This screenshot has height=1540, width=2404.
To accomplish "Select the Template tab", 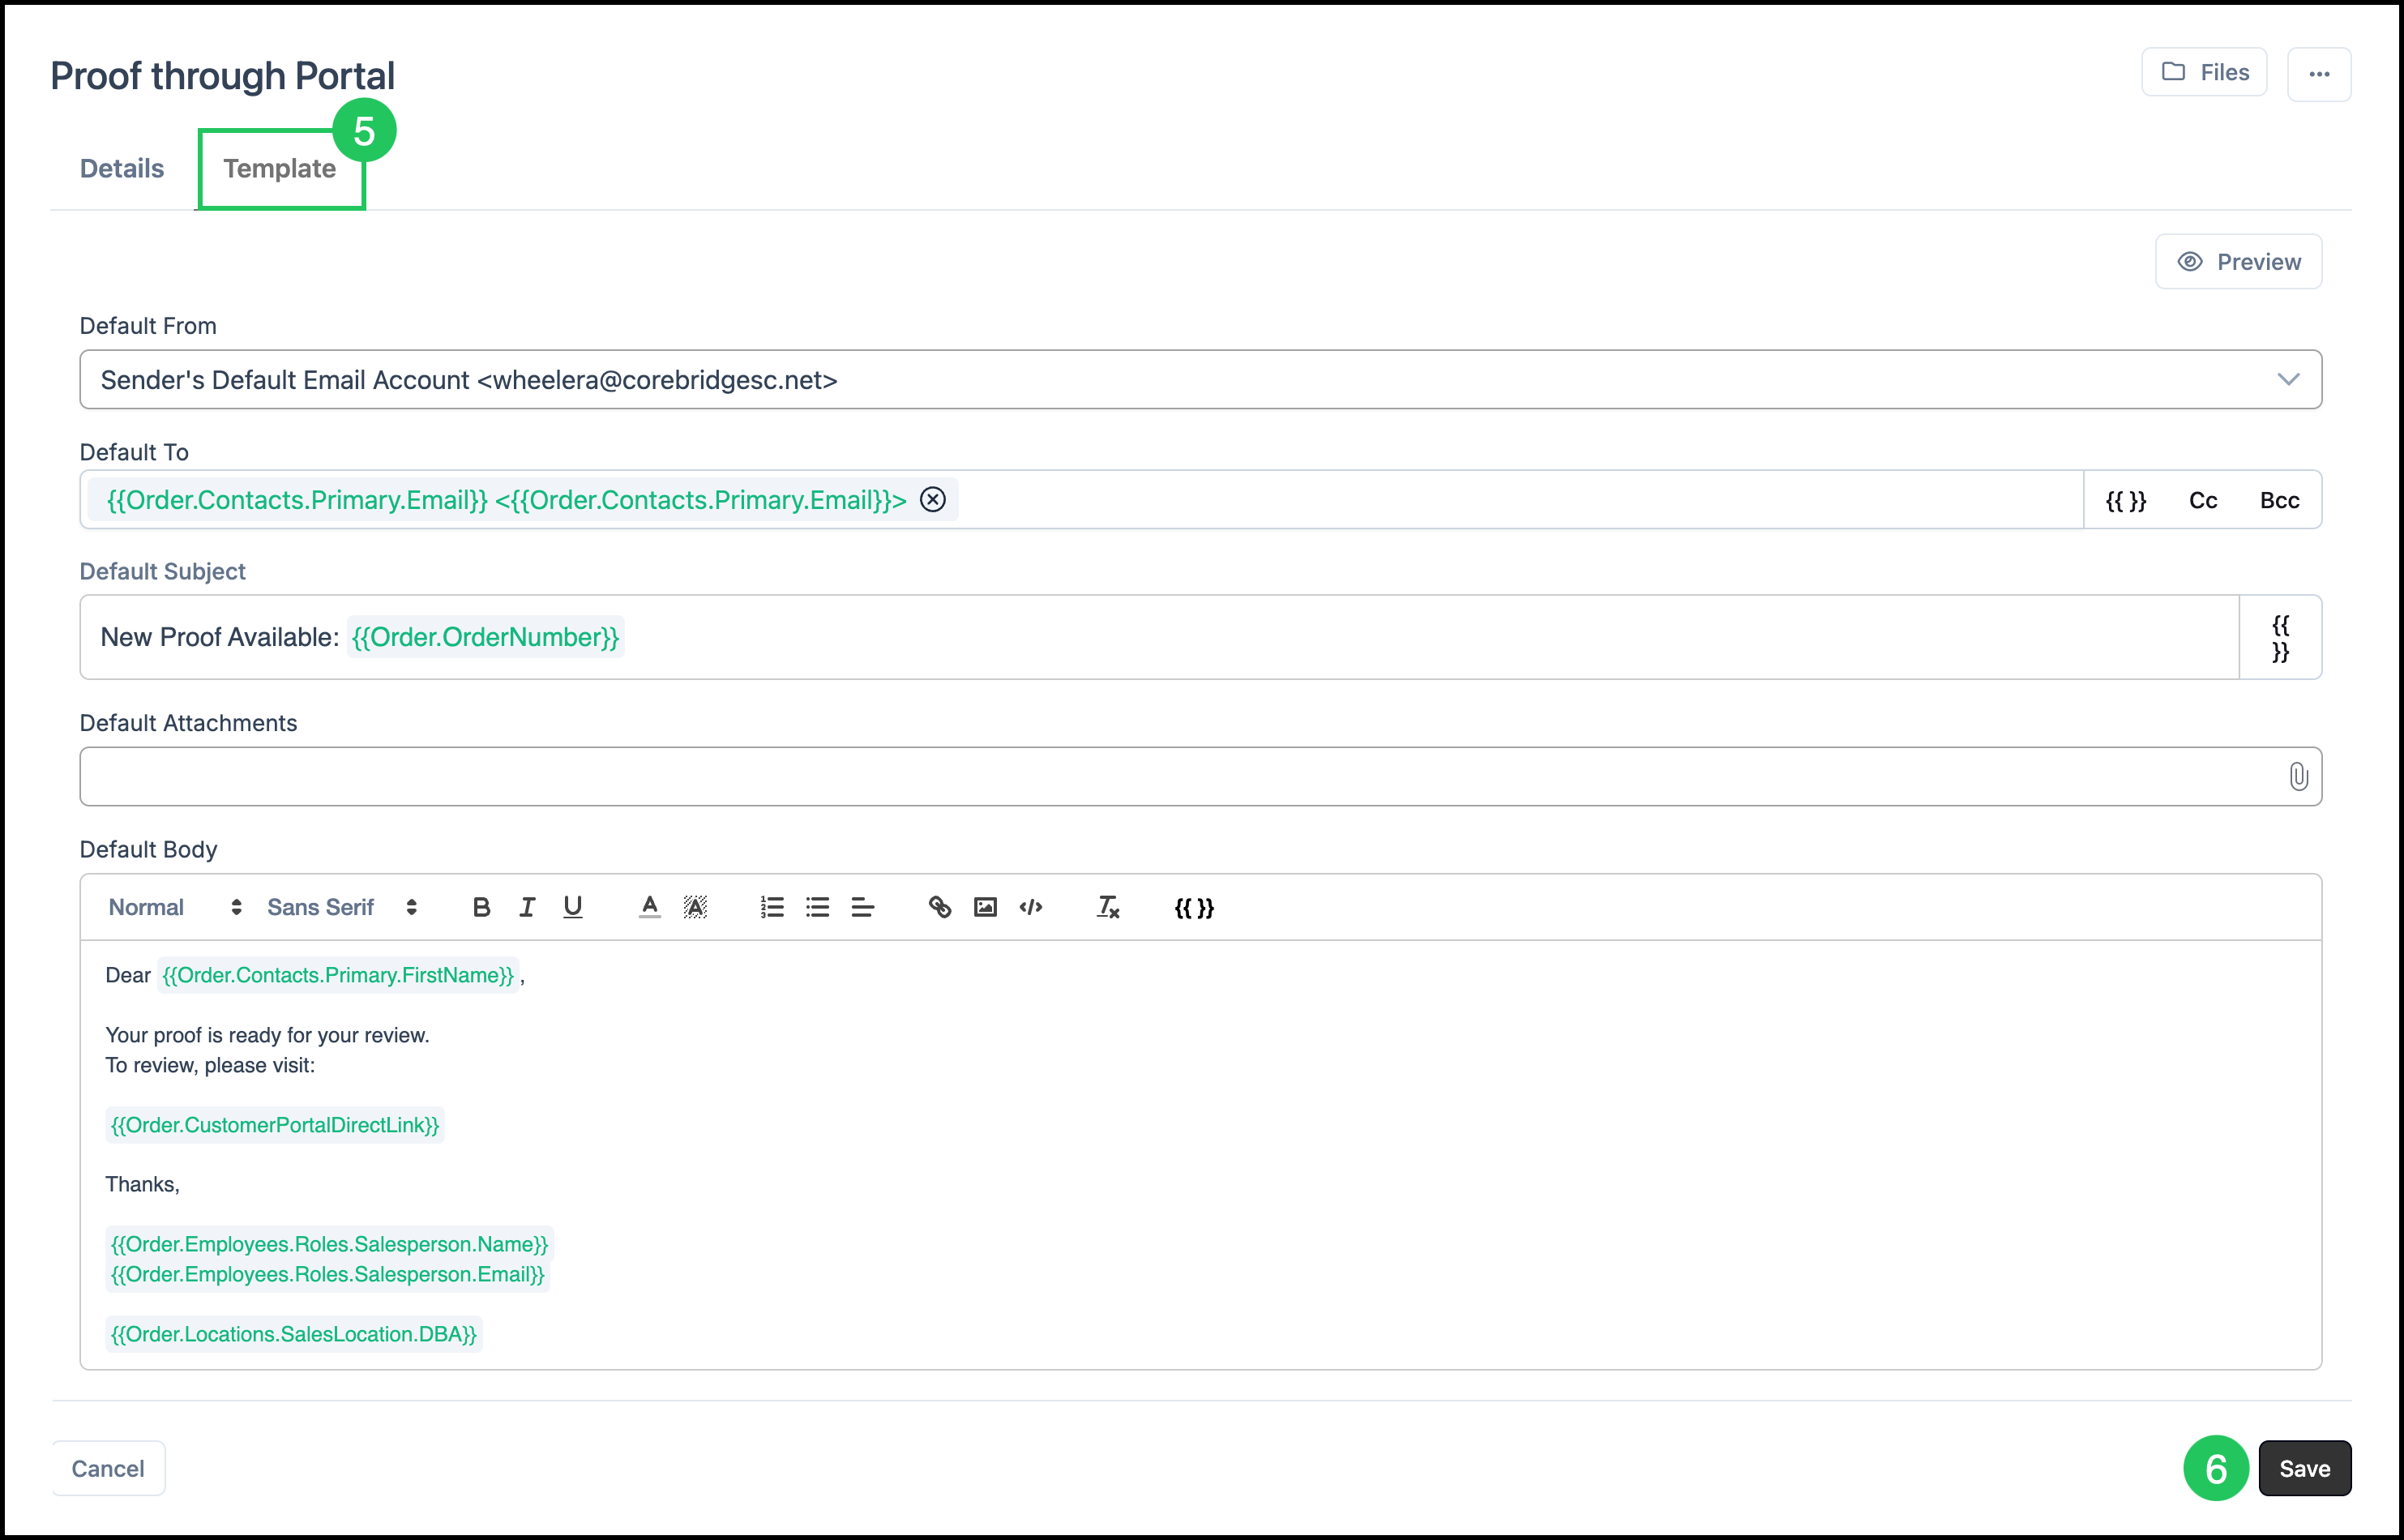I will point(279,168).
